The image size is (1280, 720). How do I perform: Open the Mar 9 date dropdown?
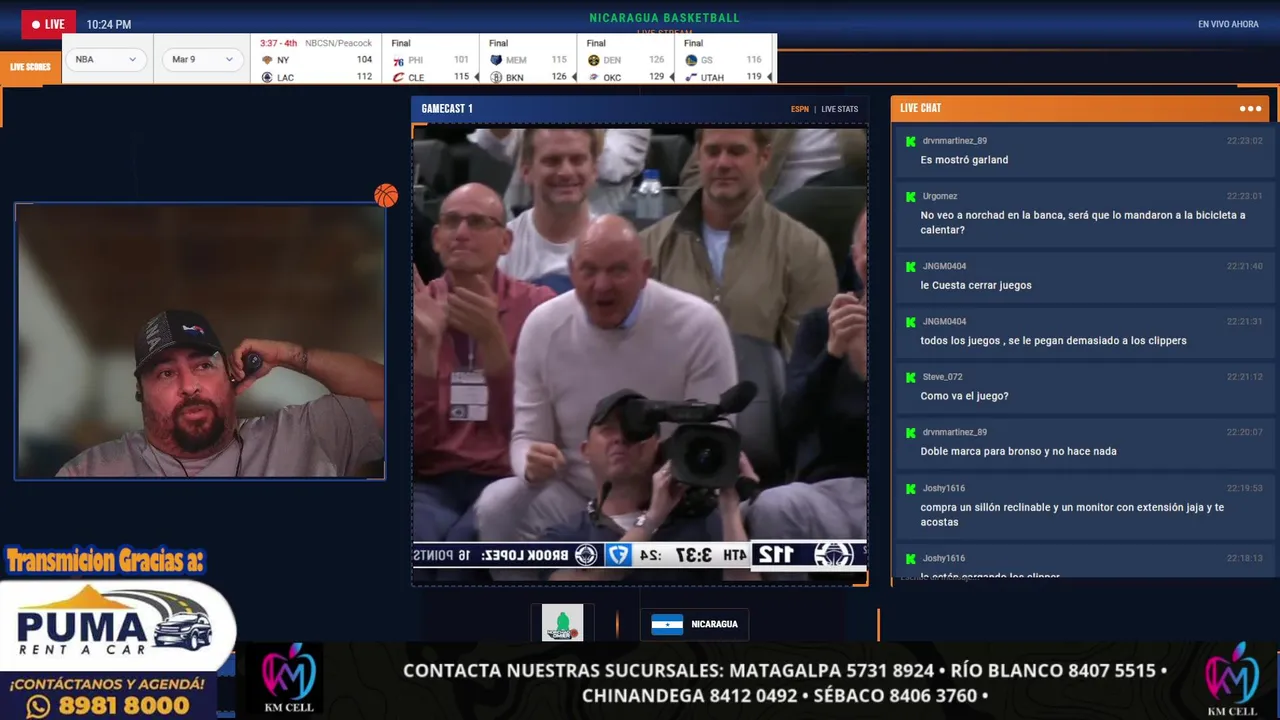click(x=202, y=59)
